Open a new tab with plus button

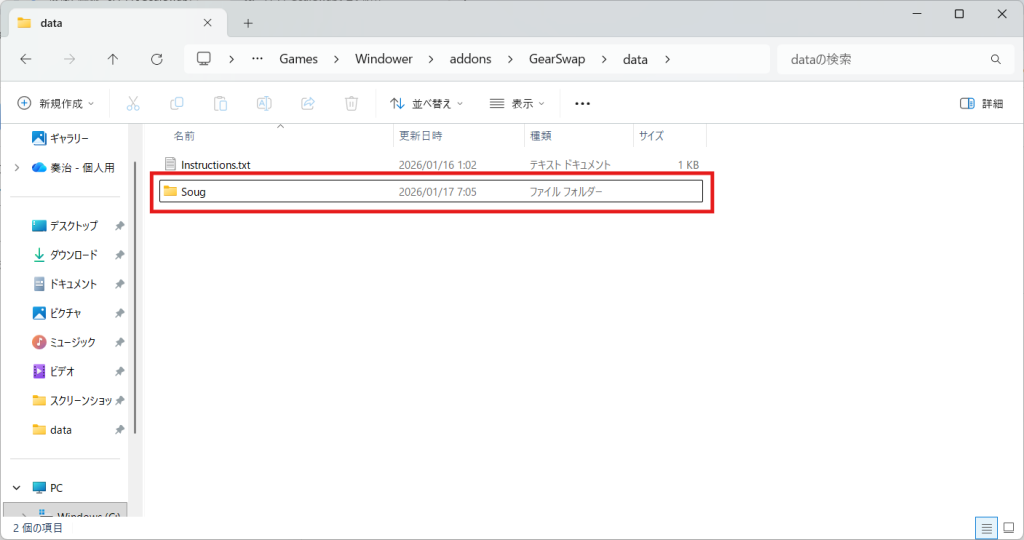(248, 23)
